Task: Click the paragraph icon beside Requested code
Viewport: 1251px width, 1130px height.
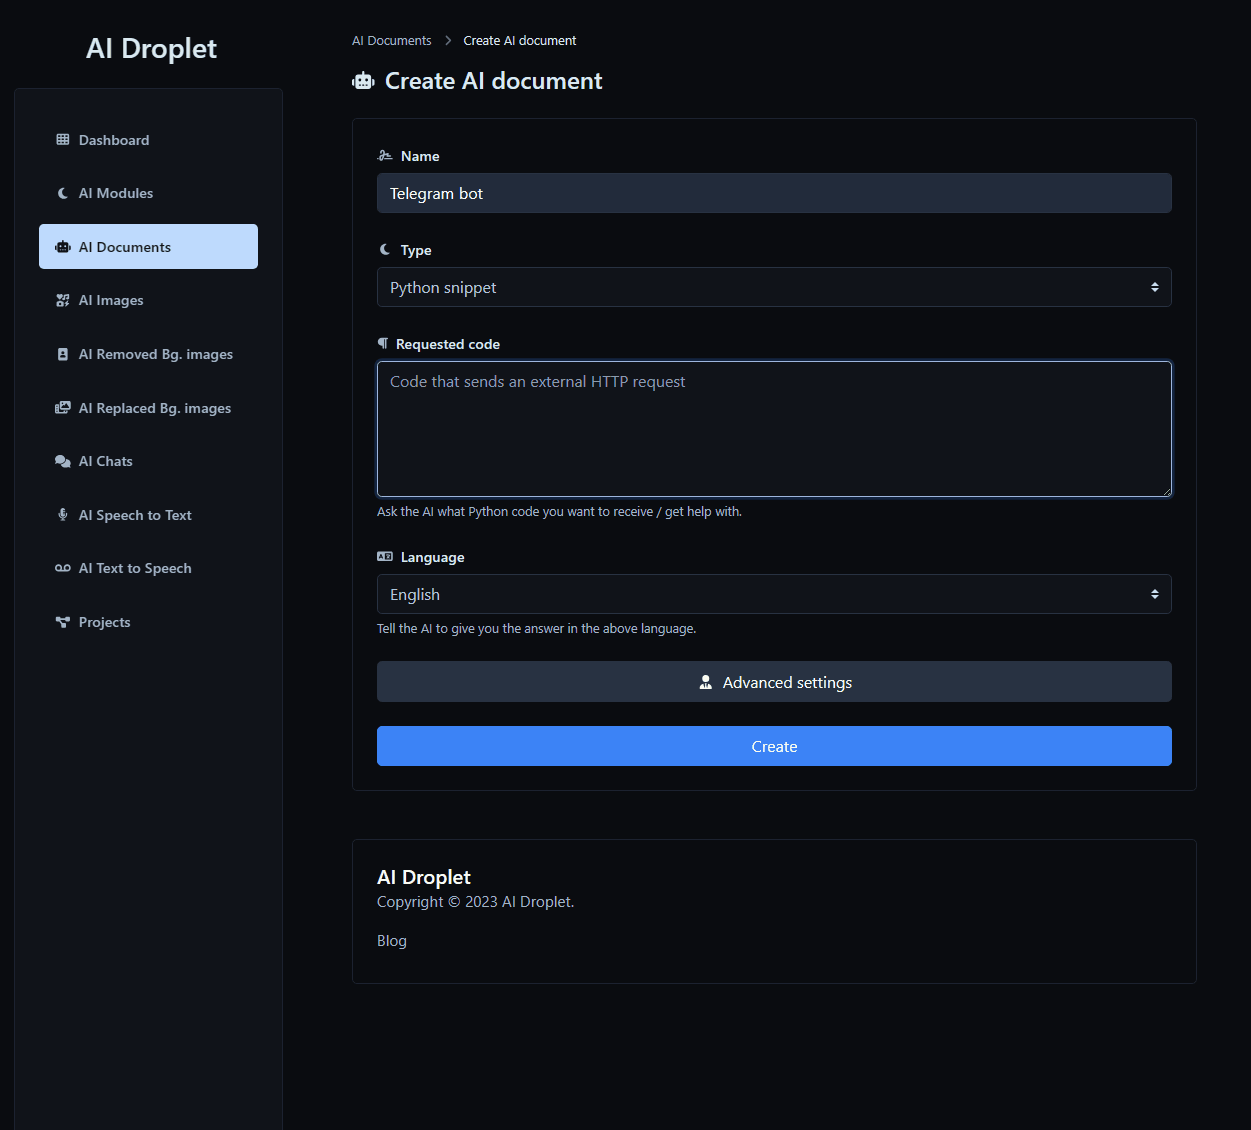Action: click(x=382, y=344)
